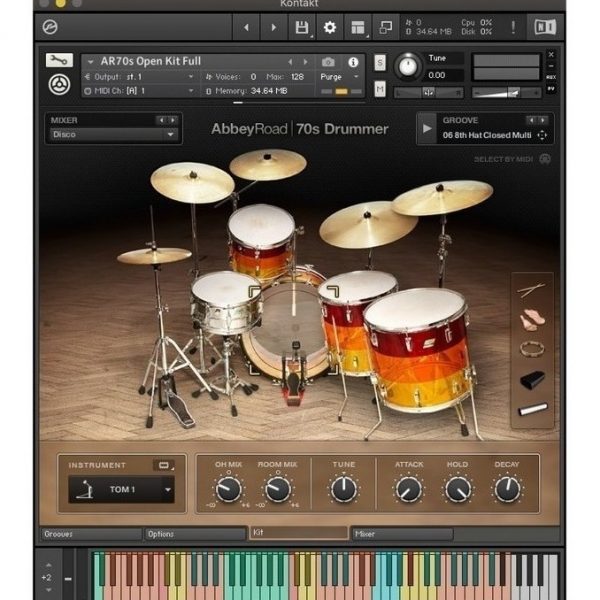Select the hand claps percussion icon
Screen dimensions: 600x600
click(x=532, y=320)
